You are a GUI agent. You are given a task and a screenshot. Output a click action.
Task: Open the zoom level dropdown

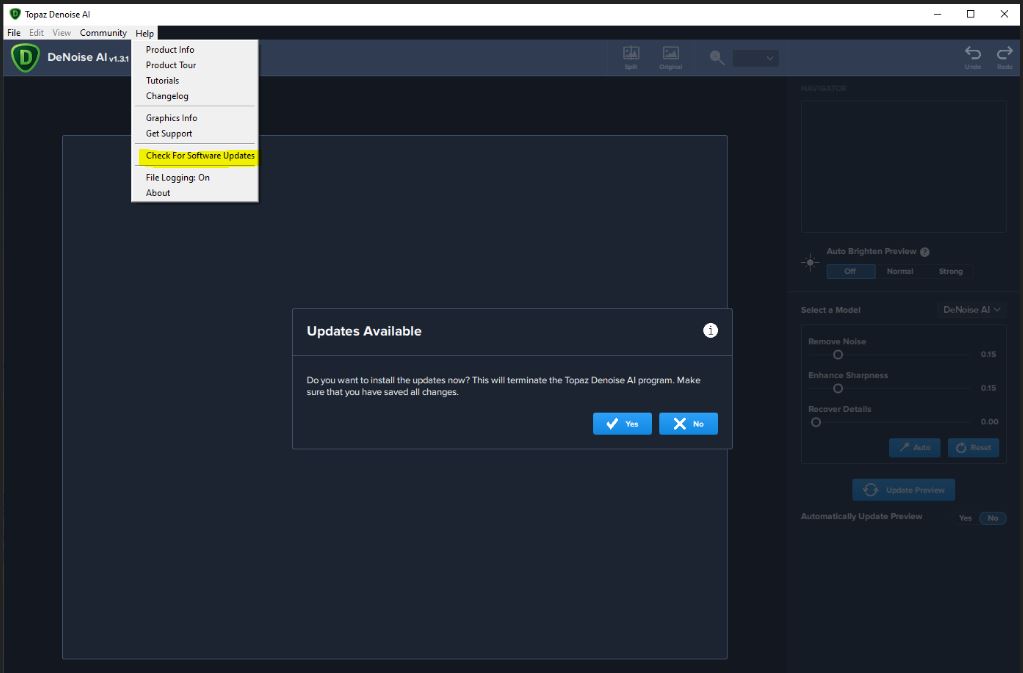click(x=756, y=58)
